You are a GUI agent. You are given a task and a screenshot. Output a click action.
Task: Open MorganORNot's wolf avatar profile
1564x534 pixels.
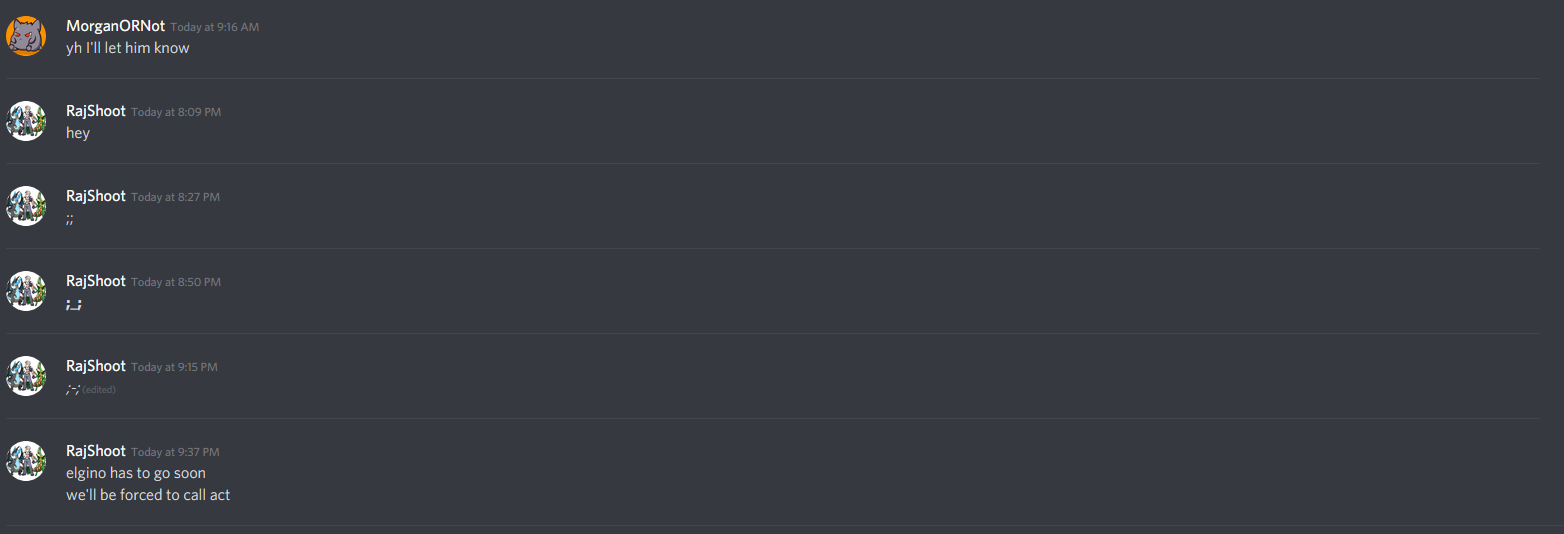click(25, 36)
